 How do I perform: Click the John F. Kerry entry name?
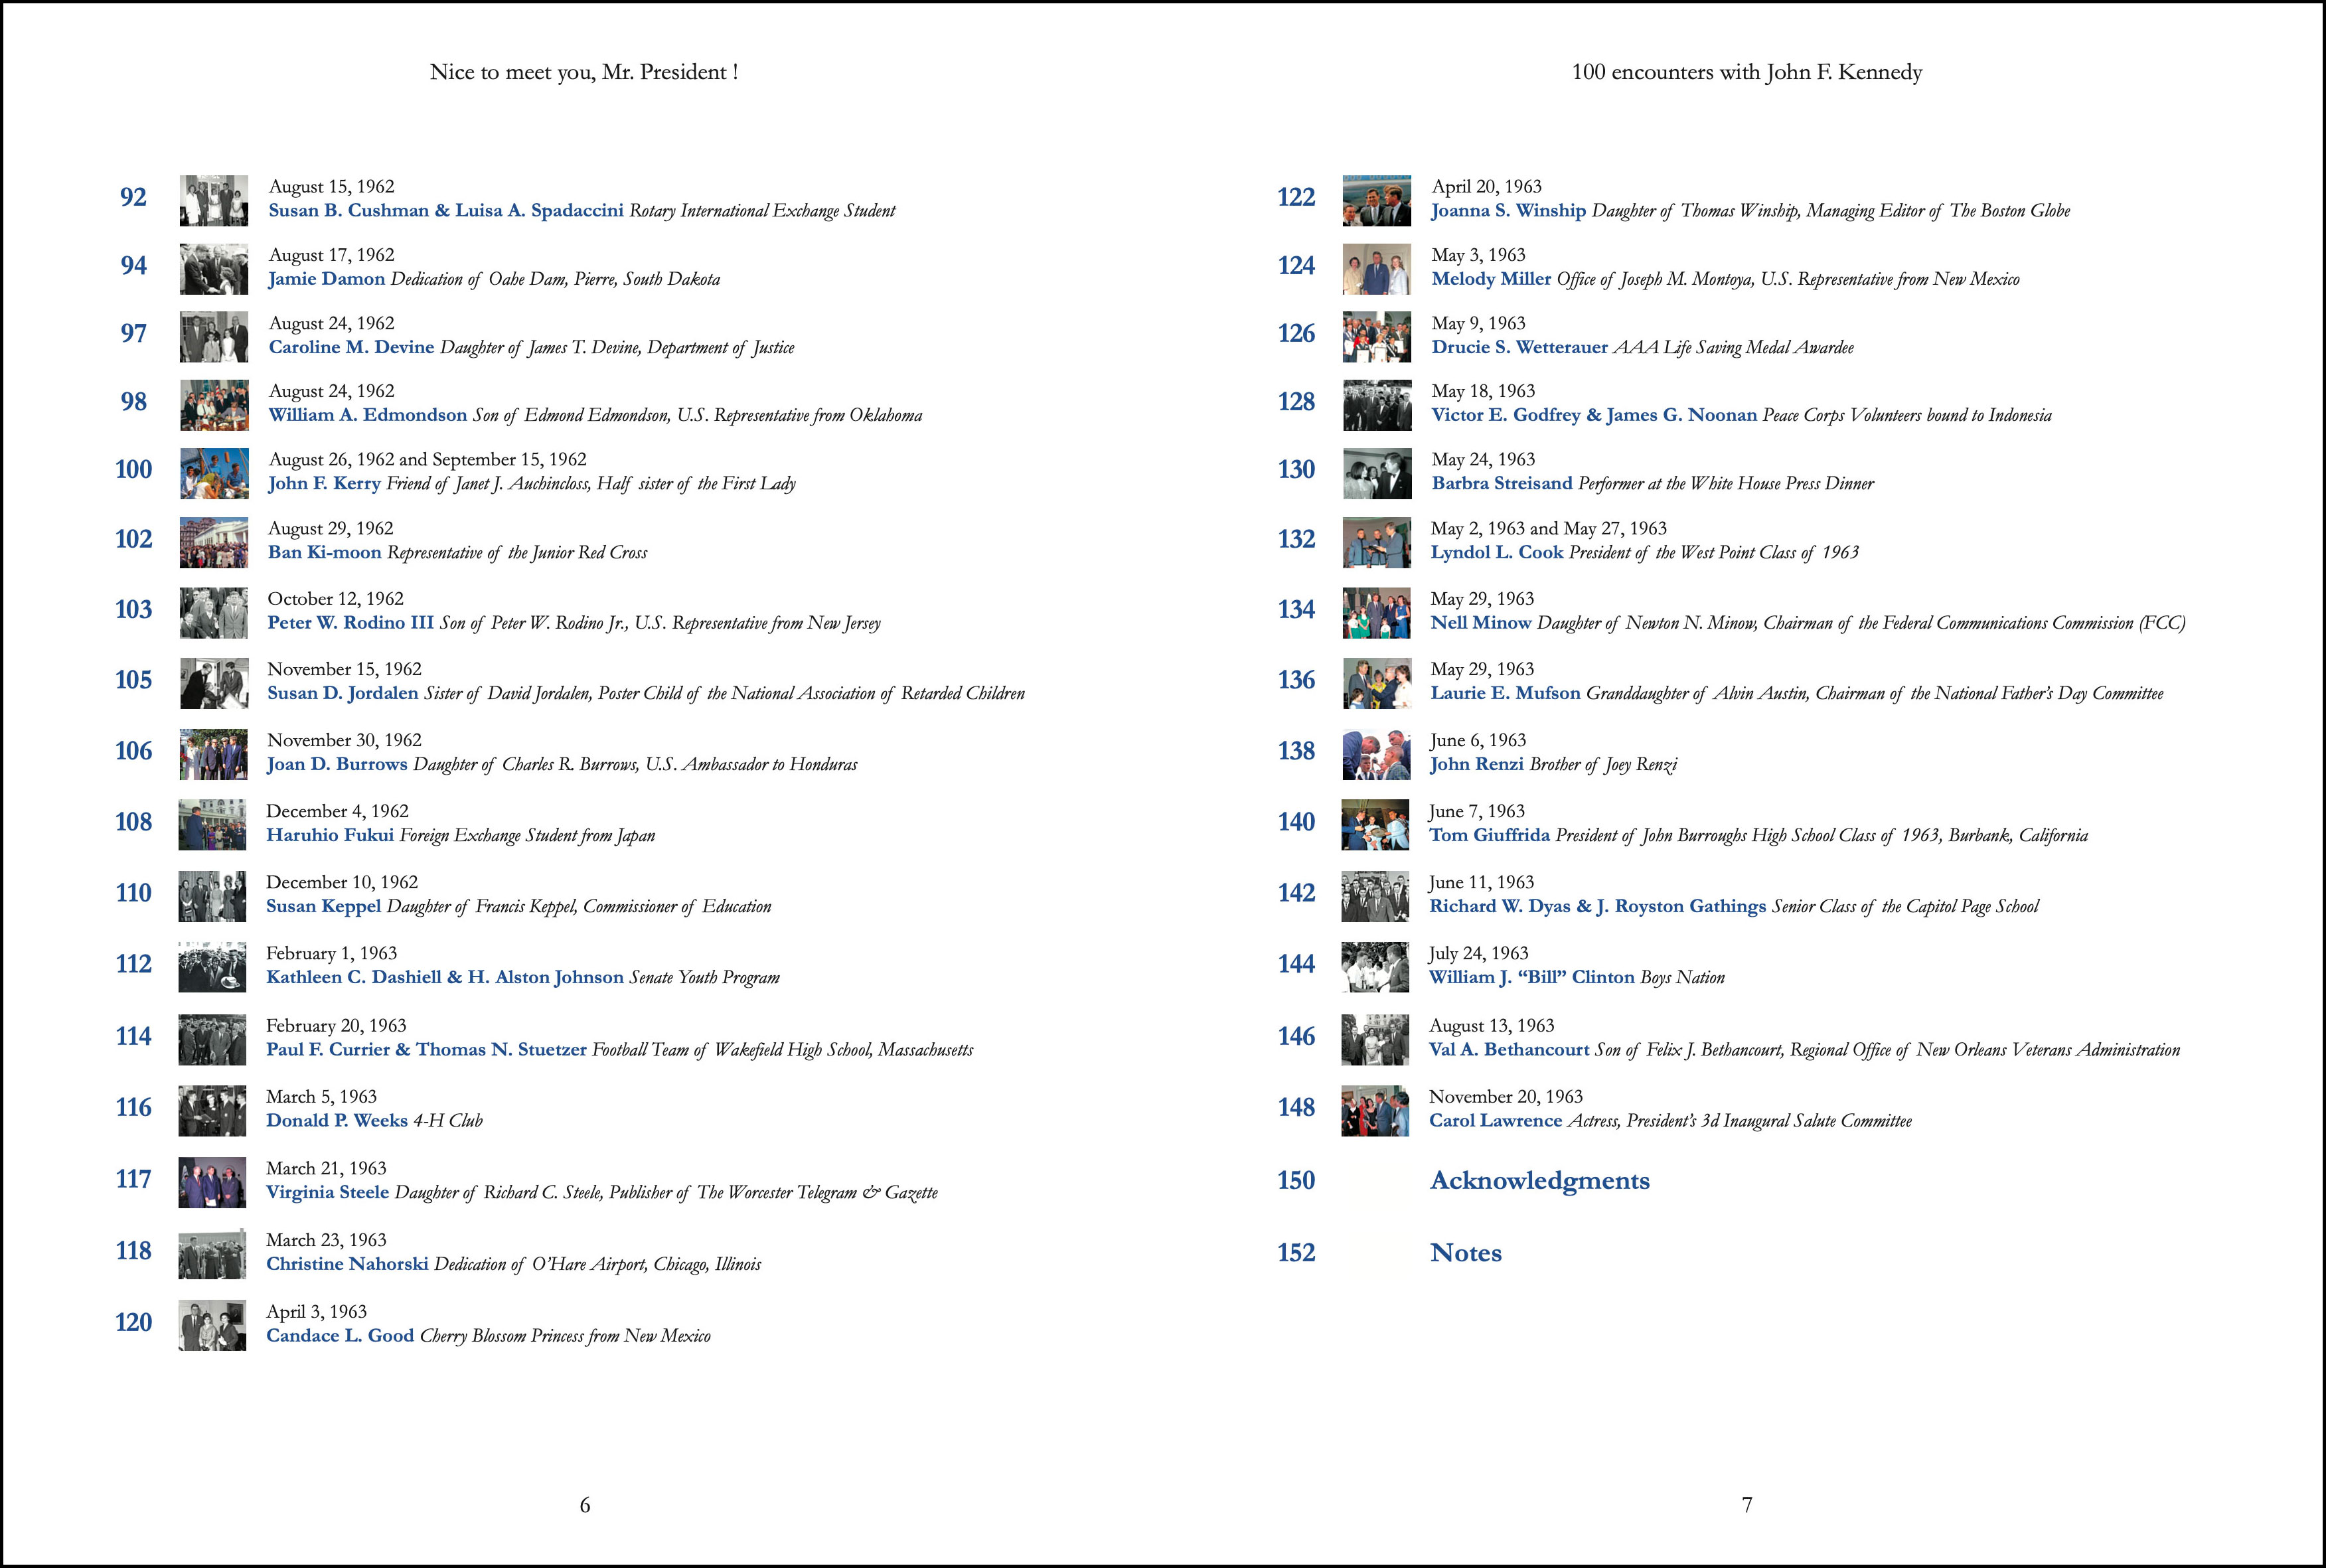coord(324,483)
